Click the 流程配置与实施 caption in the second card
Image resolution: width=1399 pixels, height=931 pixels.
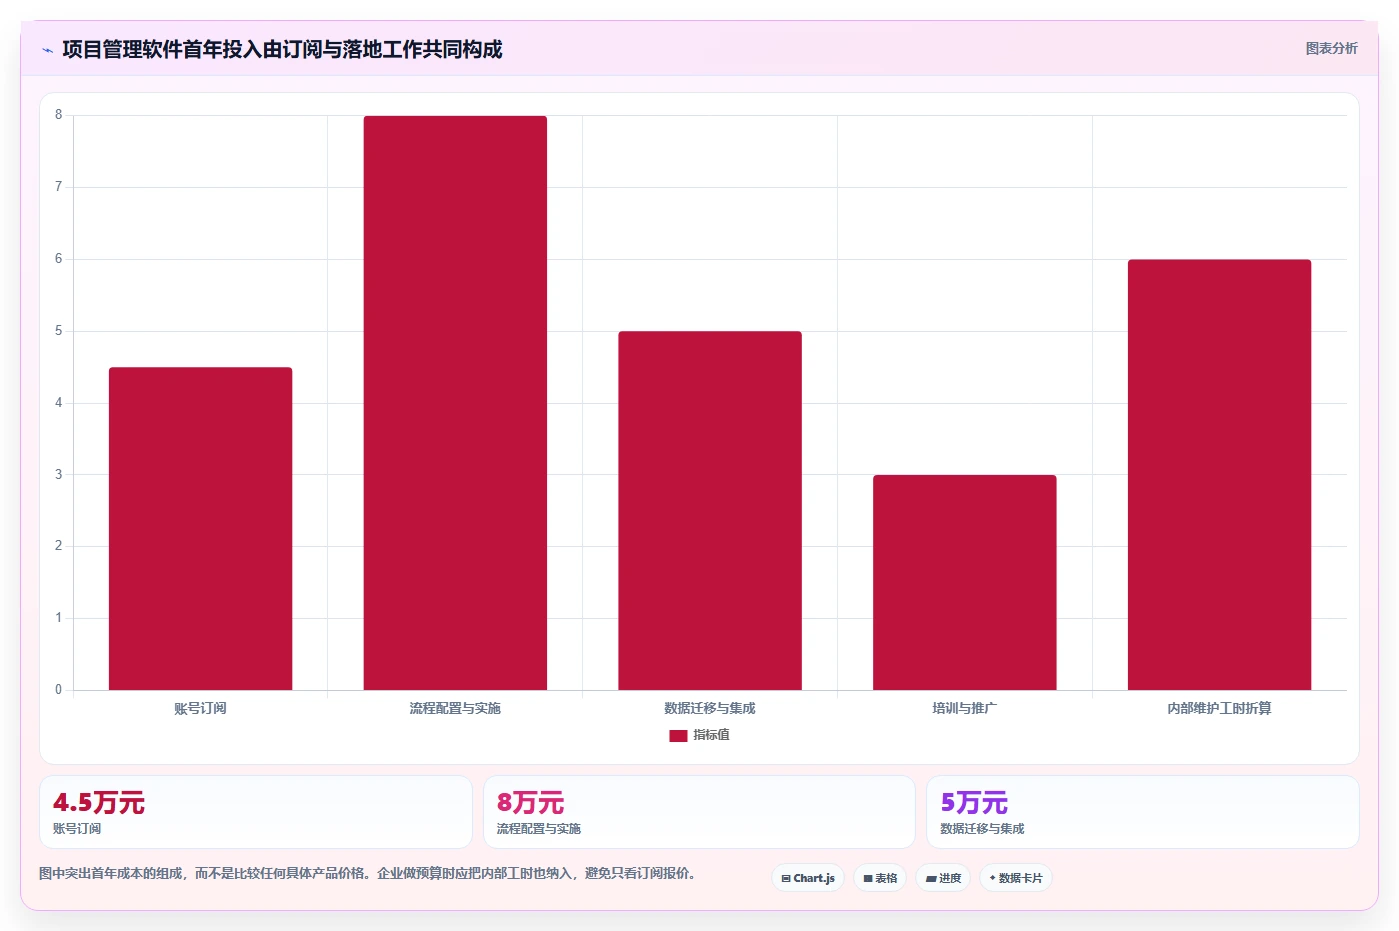(539, 829)
